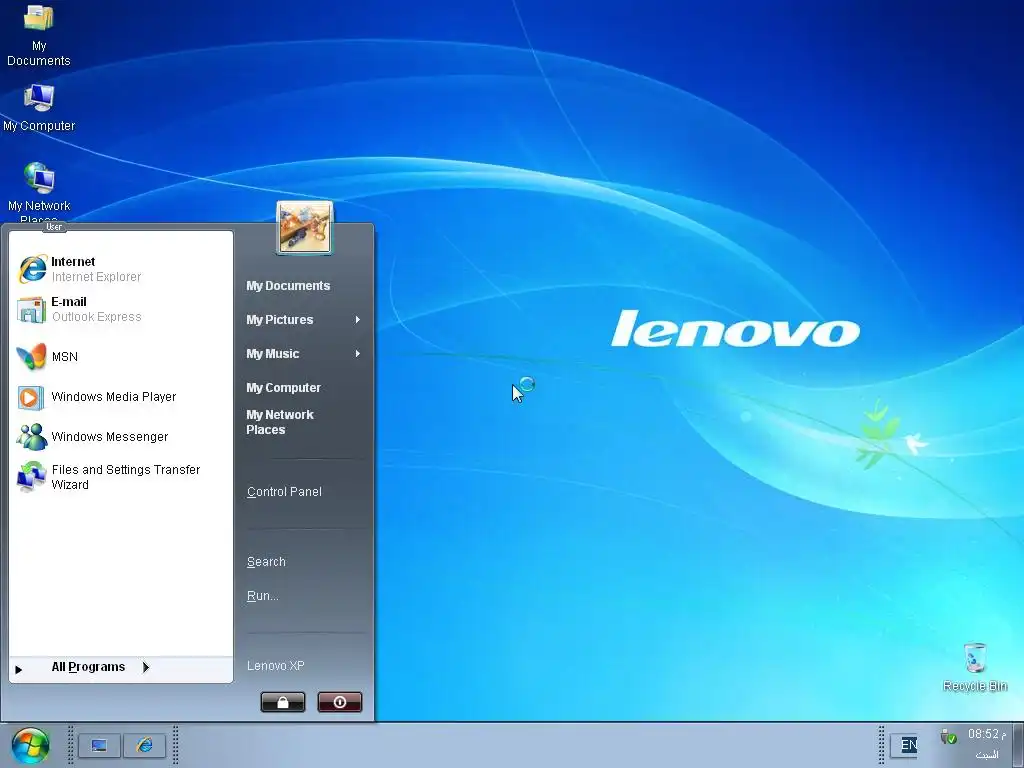Click the lock computer button
Viewport: 1024px width, 768px height.
pos(283,702)
